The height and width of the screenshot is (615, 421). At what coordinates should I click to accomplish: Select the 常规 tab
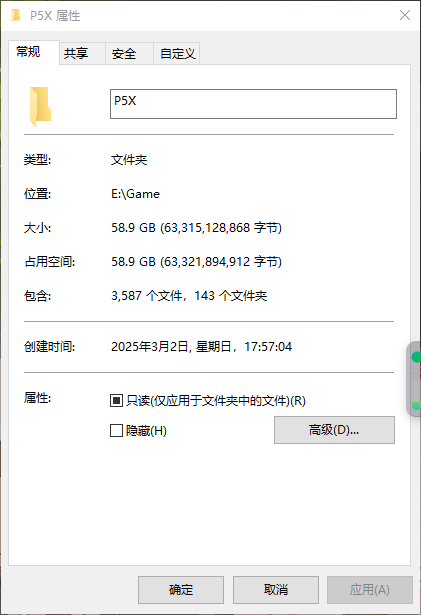(x=28, y=51)
